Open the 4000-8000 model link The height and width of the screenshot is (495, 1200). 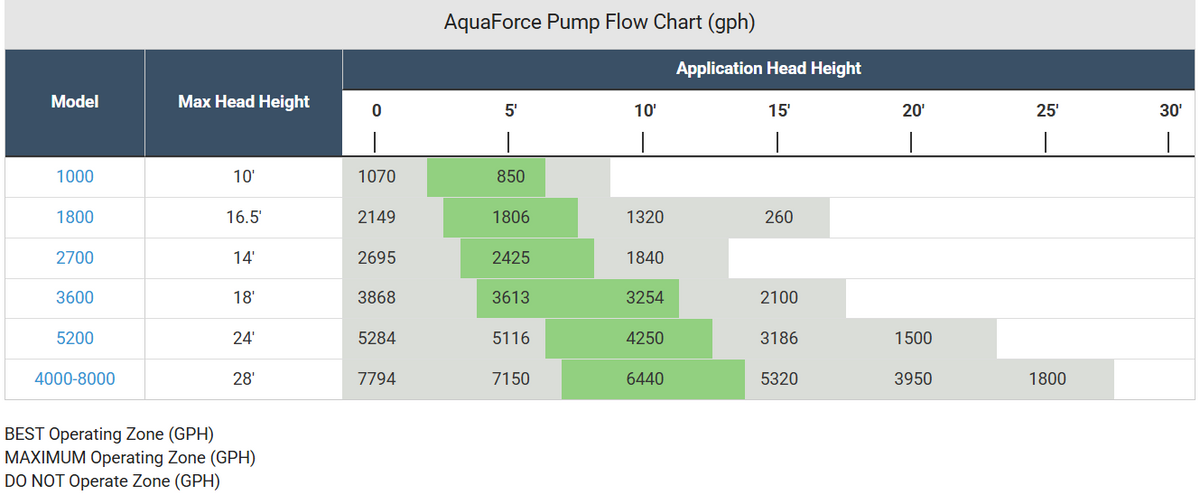point(75,379)
